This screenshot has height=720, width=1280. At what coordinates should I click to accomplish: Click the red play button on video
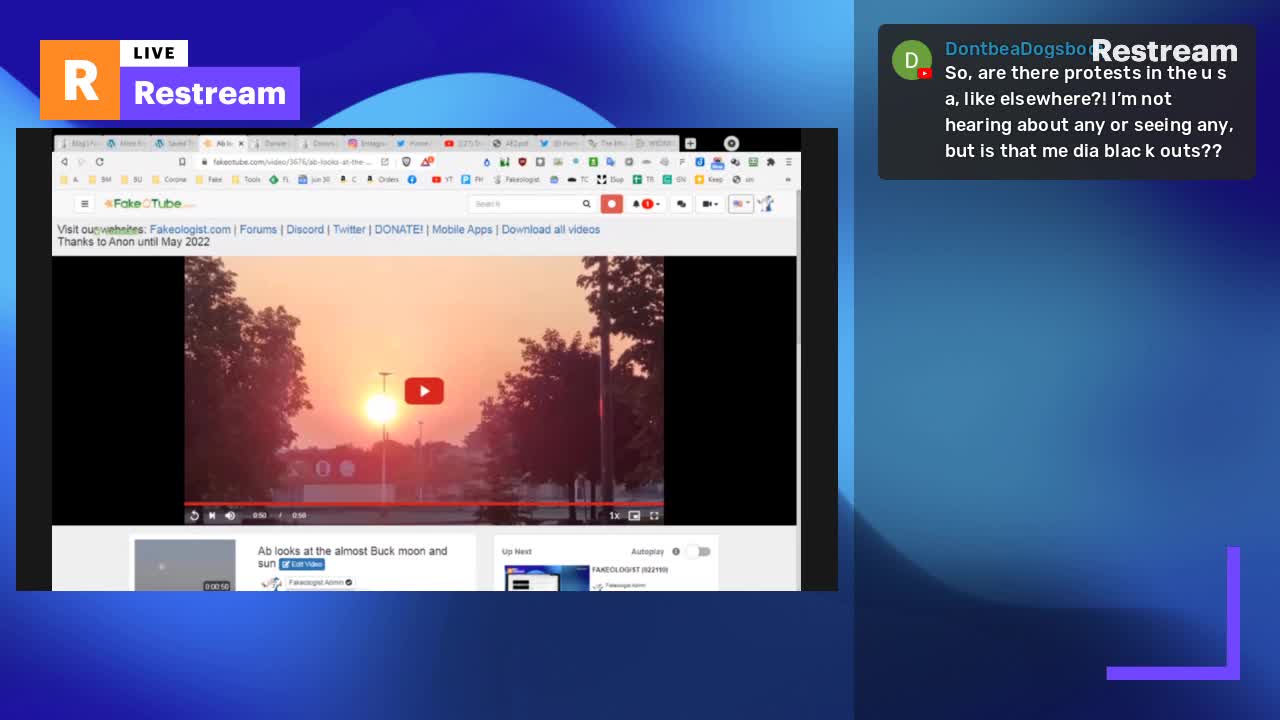coord(424,391)
